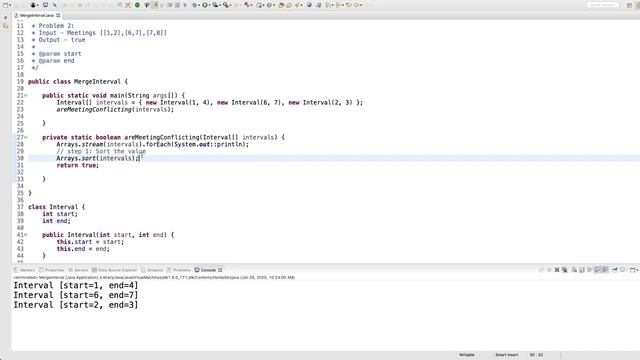Collapse the main method fold marker on line 21
Screen dimensions: 640x360
click(26, 96)
